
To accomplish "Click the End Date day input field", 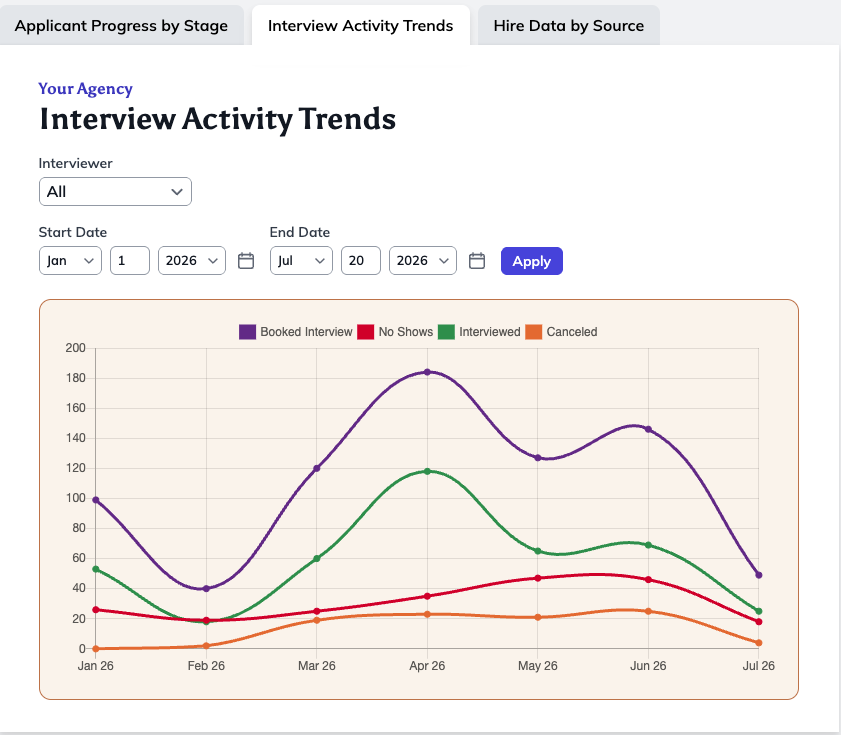I will click(361, 261).
